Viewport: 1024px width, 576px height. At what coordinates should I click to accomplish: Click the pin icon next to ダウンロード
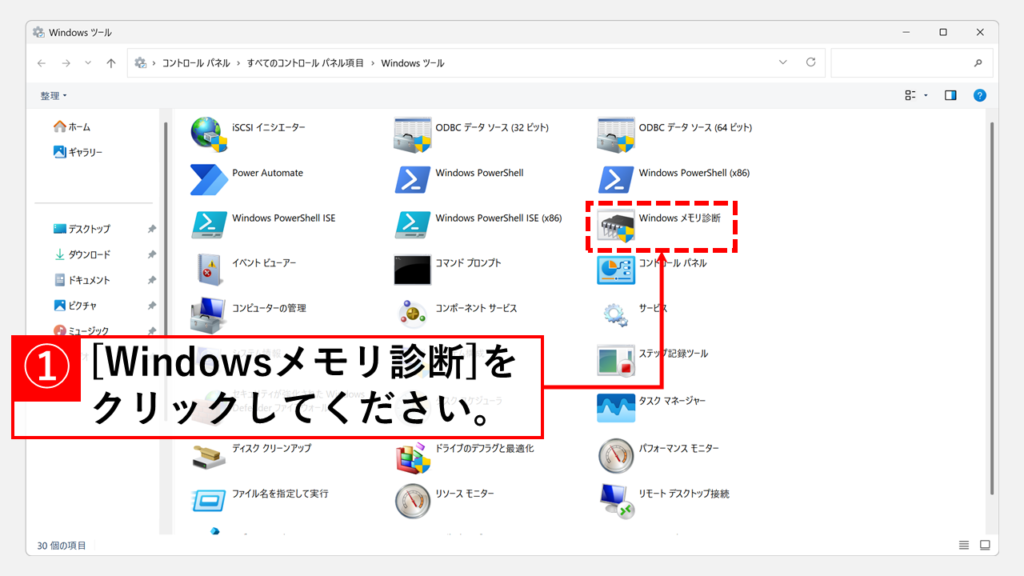[152, 255]
